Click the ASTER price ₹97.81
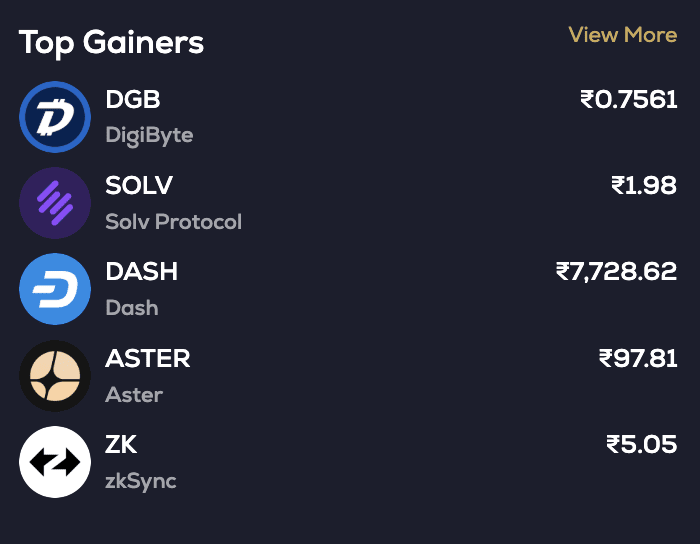The width and height of the screenshot is (700, 544). pos(638,358)
